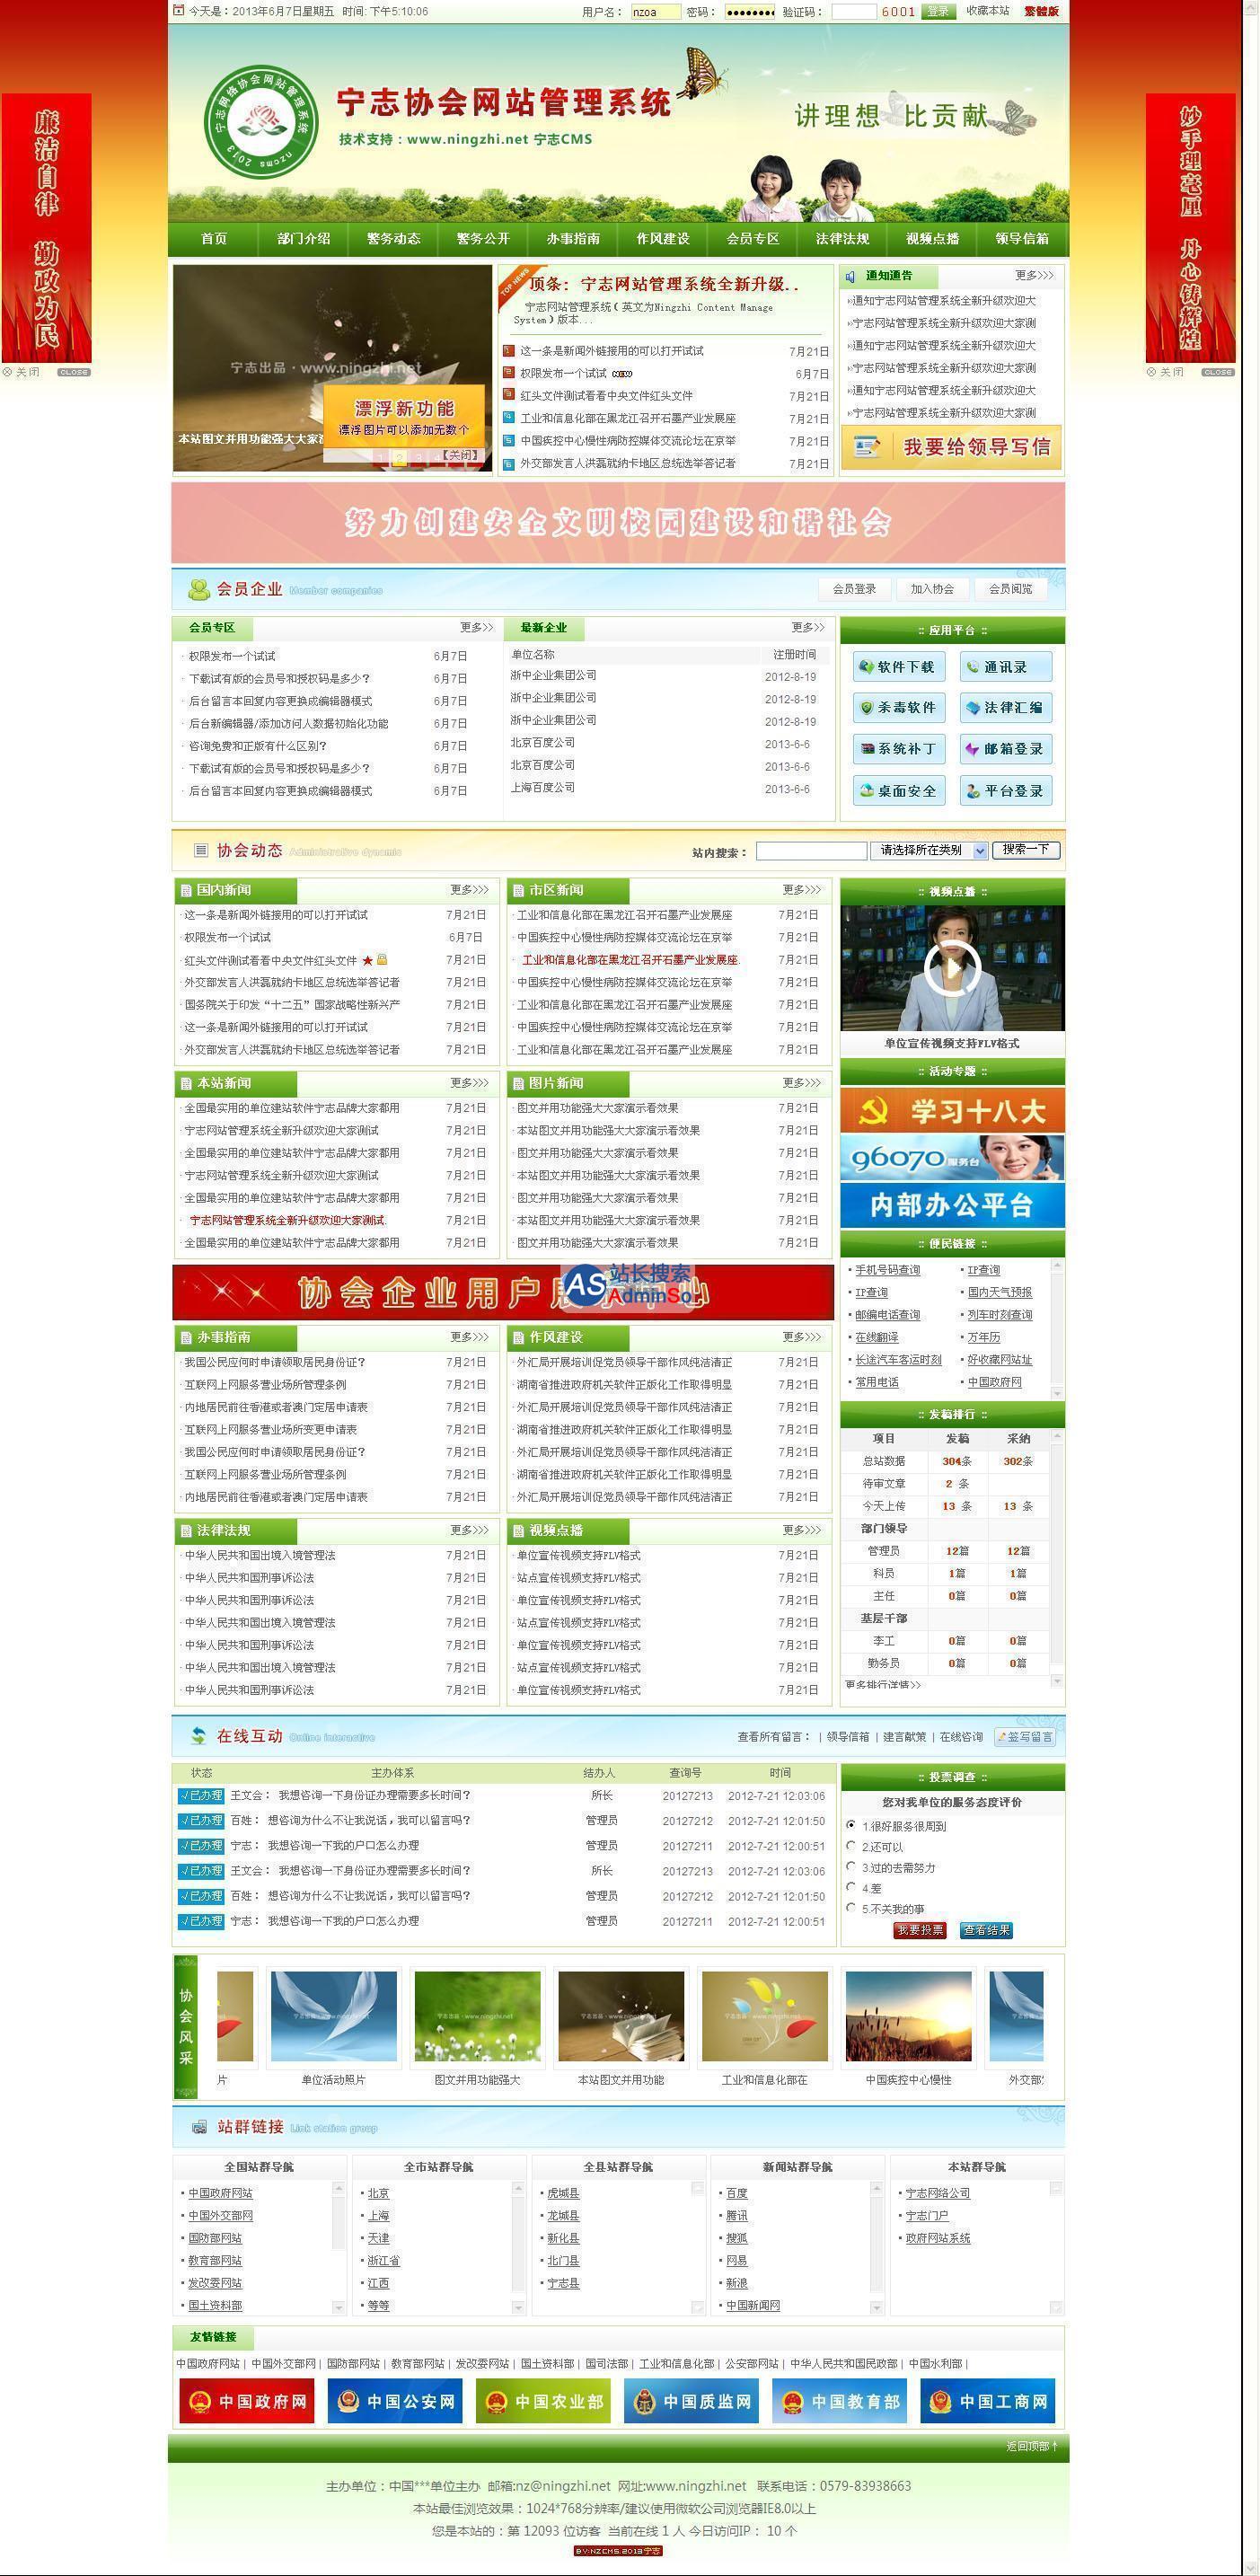Open 会员专区 in the navigation bar
The height and width of the screenshot is (2576, 1260).
[753, 239]
